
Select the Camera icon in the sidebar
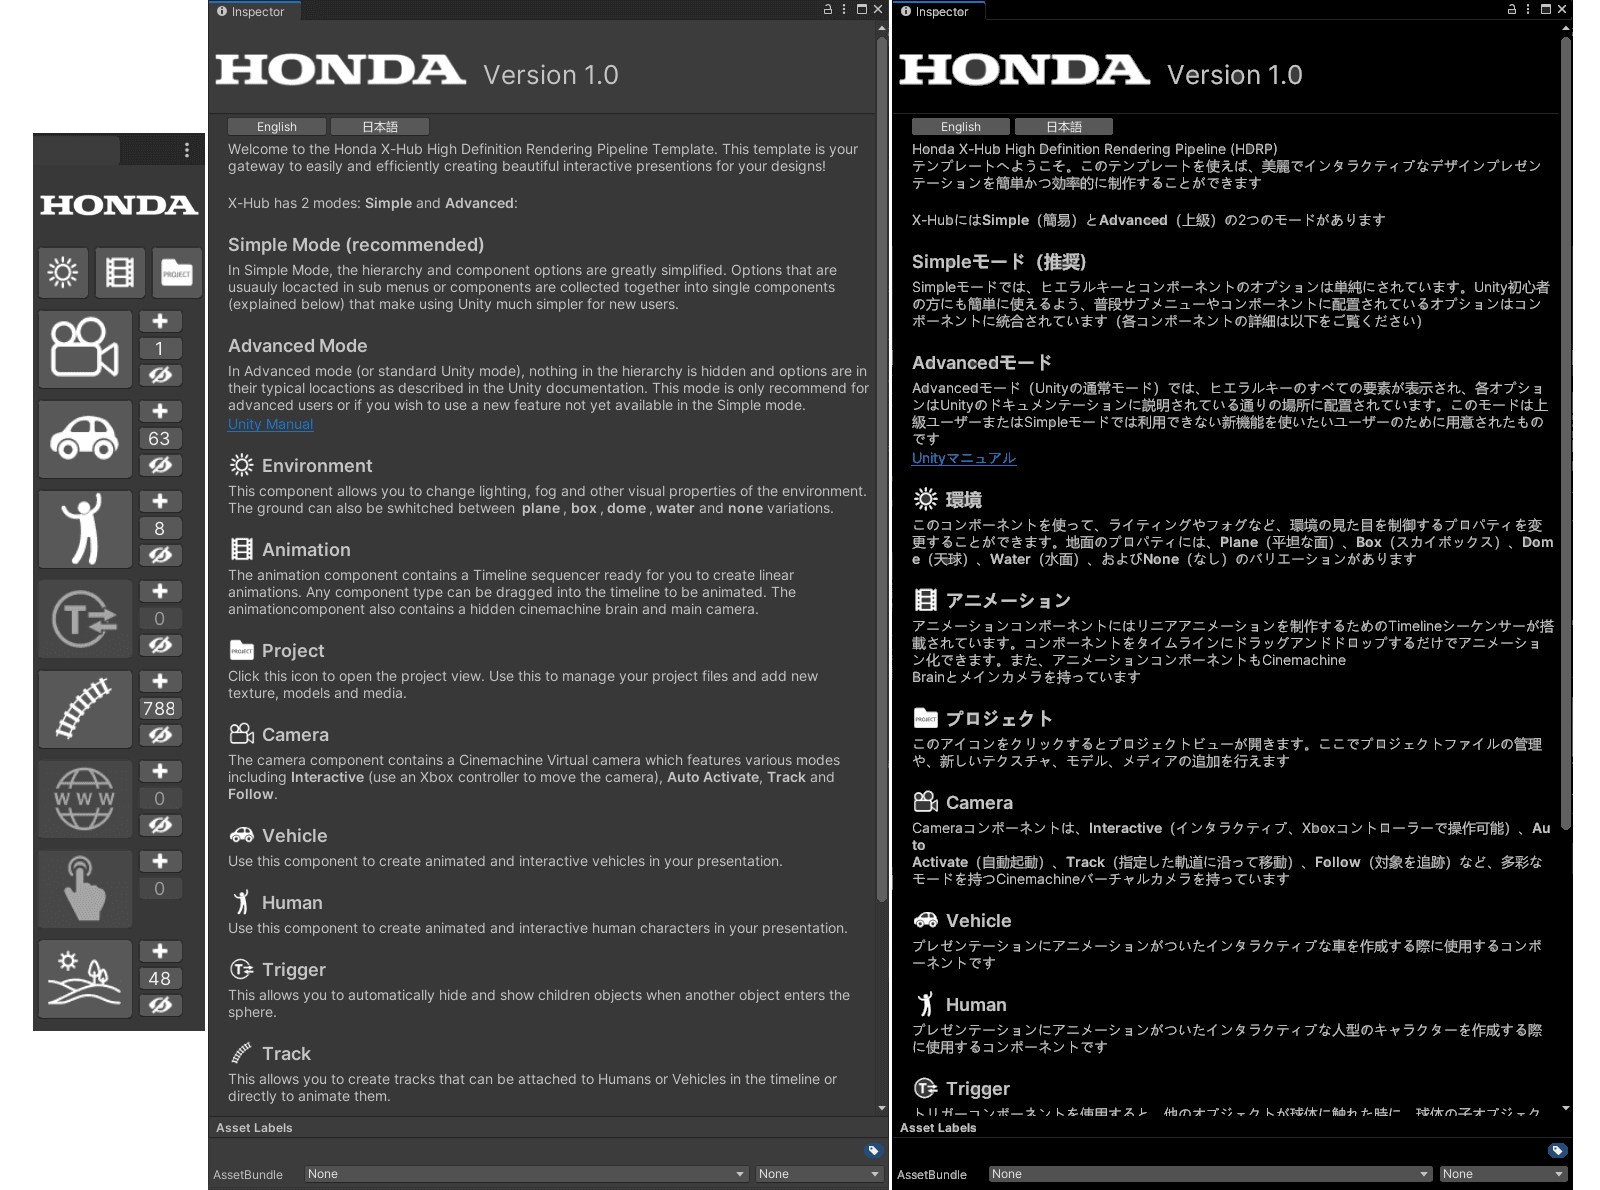[85, 348]
